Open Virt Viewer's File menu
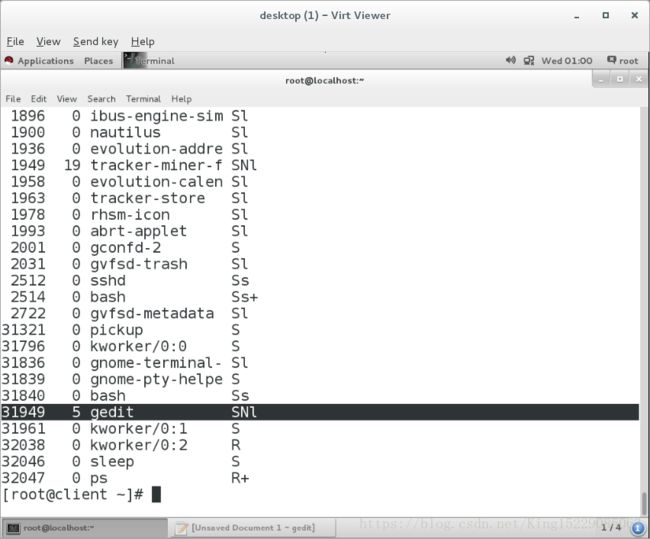 15,41
